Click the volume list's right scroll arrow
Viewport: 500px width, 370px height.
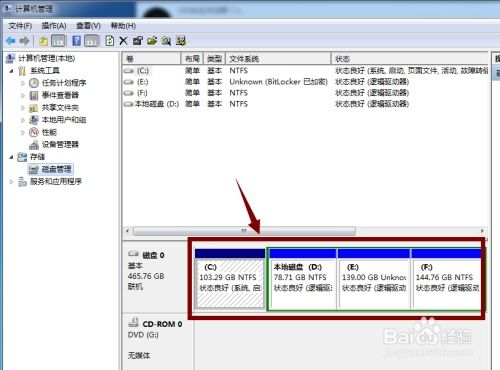[x=482, y=231]
